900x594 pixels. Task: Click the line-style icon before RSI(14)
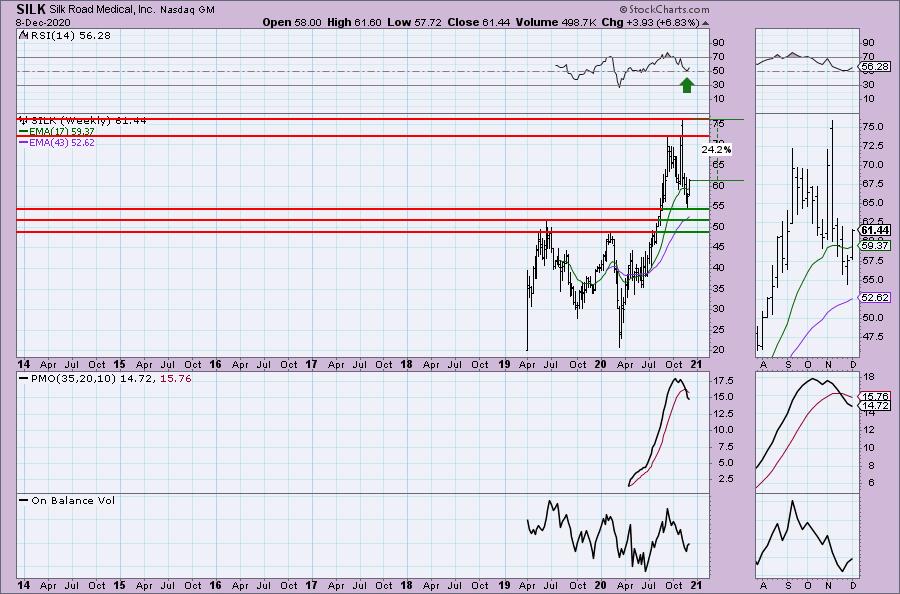[23, 36]
